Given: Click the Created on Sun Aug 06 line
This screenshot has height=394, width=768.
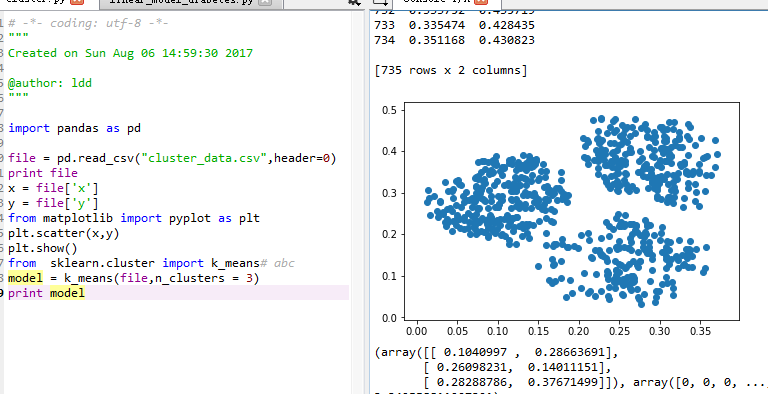Looking at the screenshot, I should coord(130,53).
